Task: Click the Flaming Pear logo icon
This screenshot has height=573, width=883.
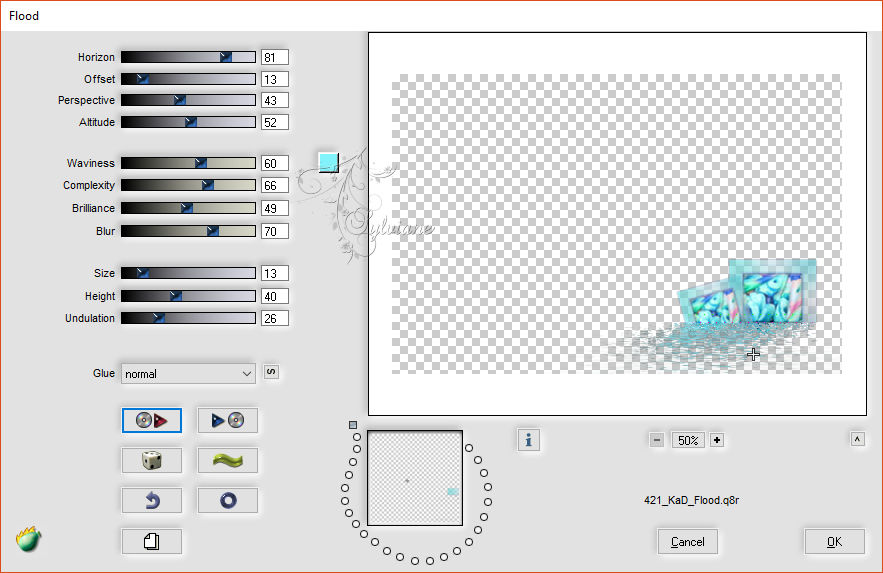Action: tap(28, 539)
